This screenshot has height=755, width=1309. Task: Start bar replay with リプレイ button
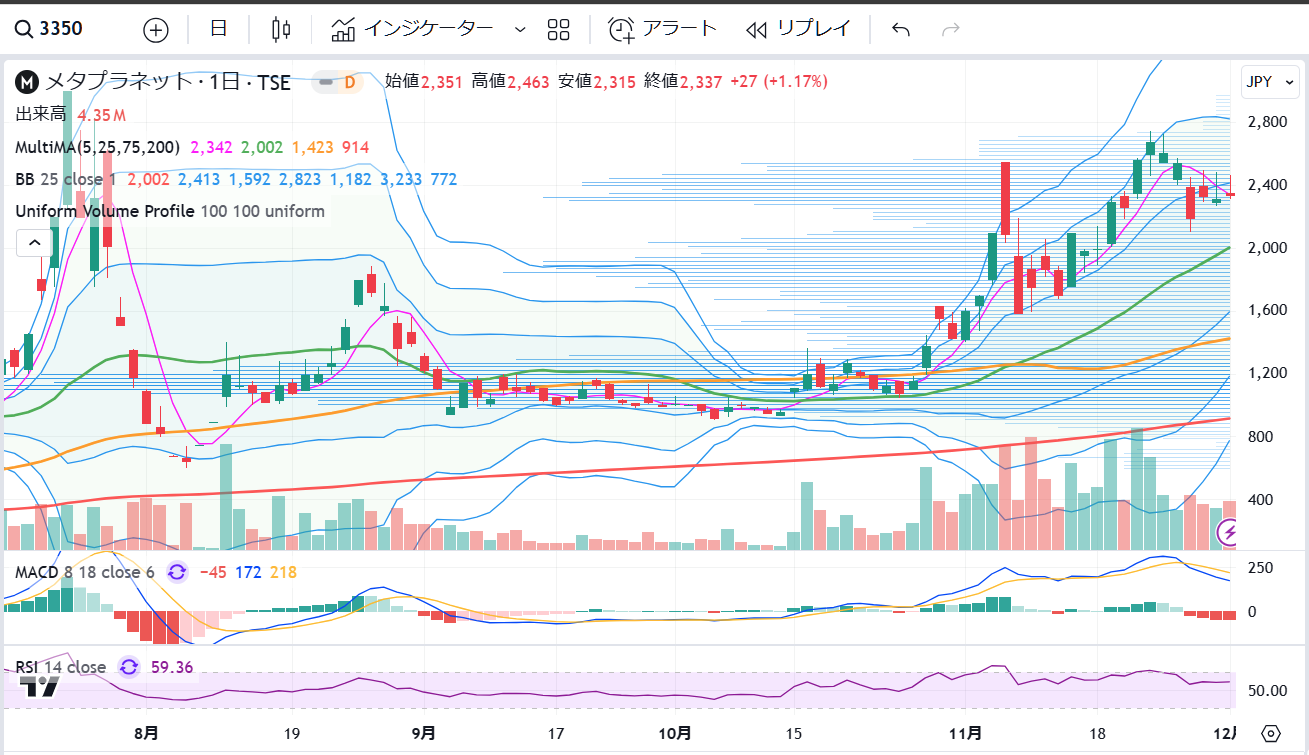[x=798, y=29]
